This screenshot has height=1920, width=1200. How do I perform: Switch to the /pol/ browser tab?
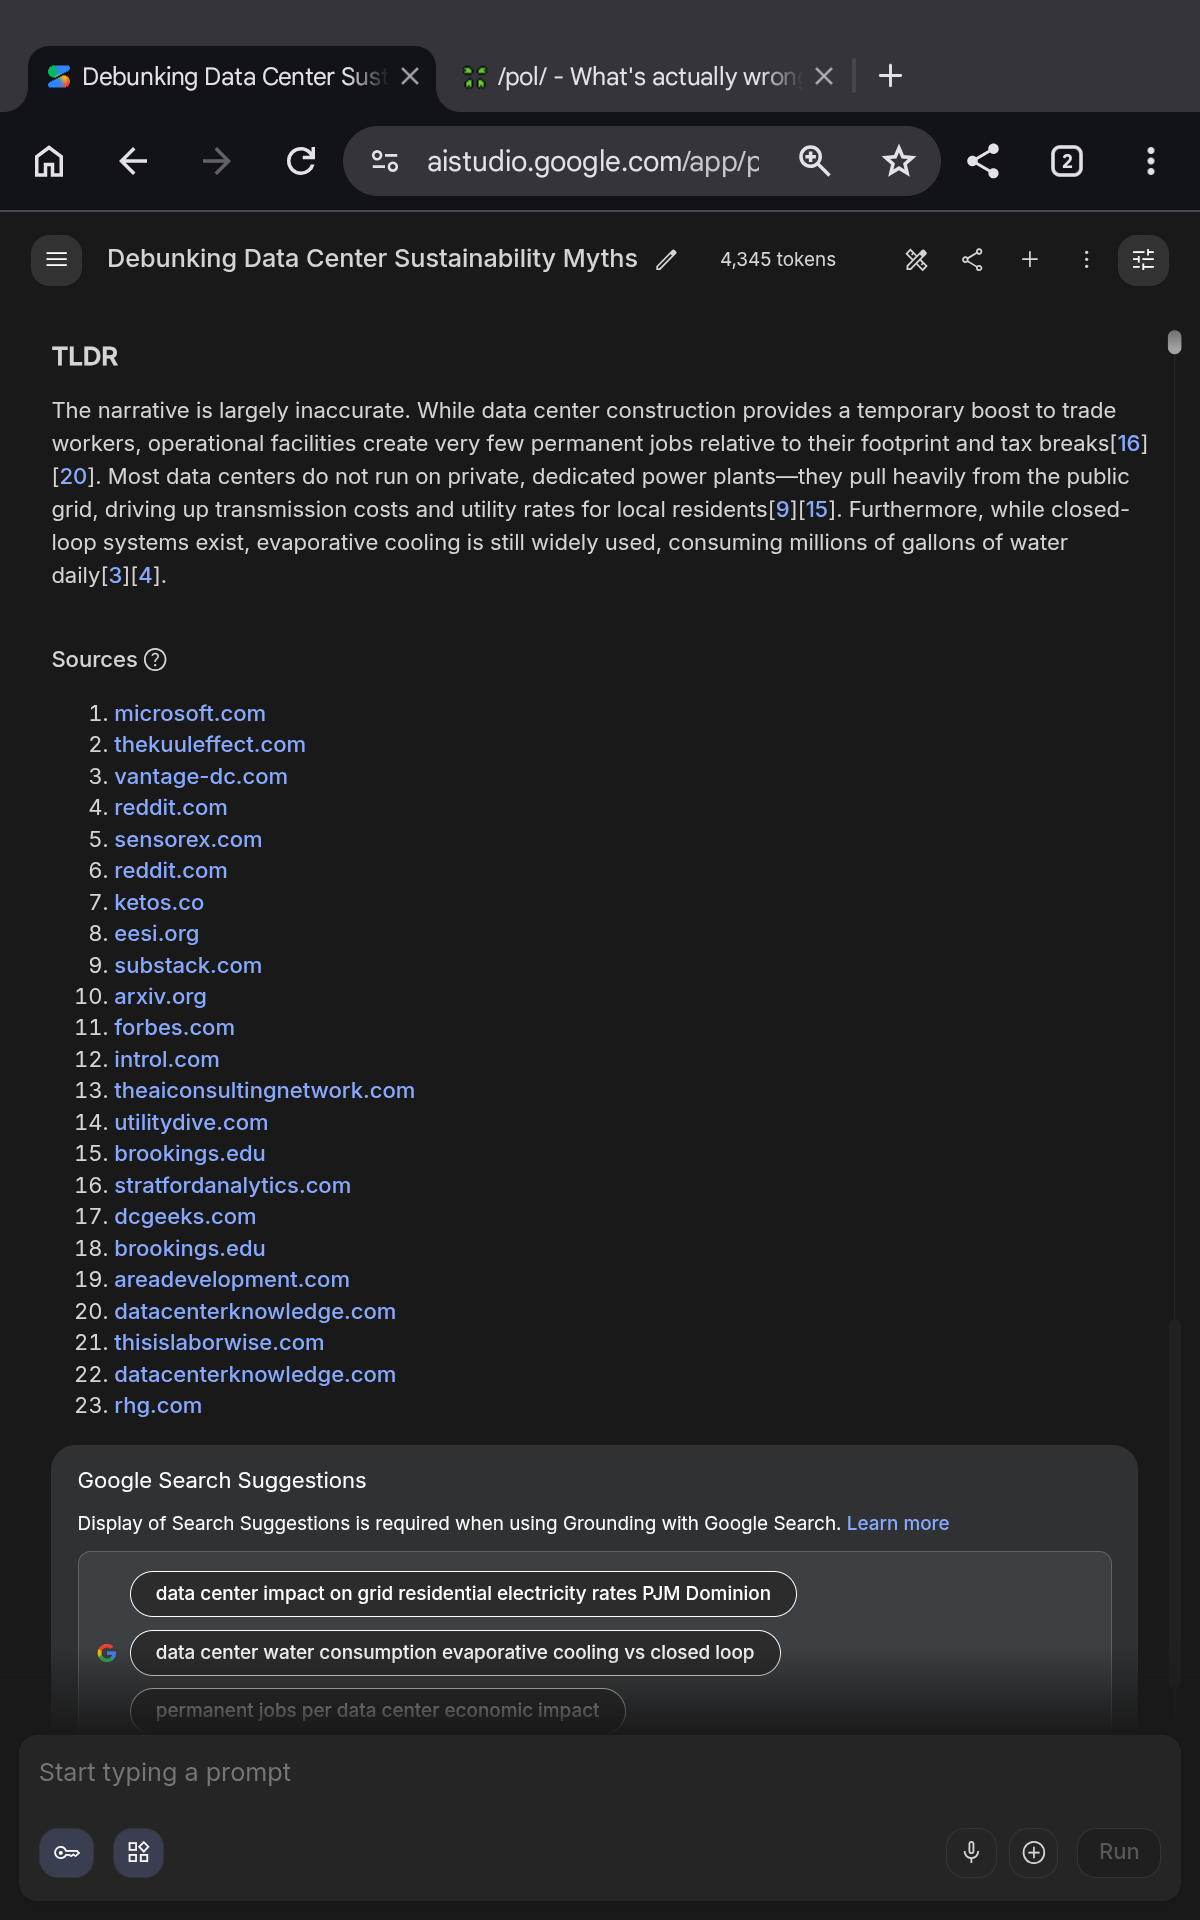tap(645, 77)
